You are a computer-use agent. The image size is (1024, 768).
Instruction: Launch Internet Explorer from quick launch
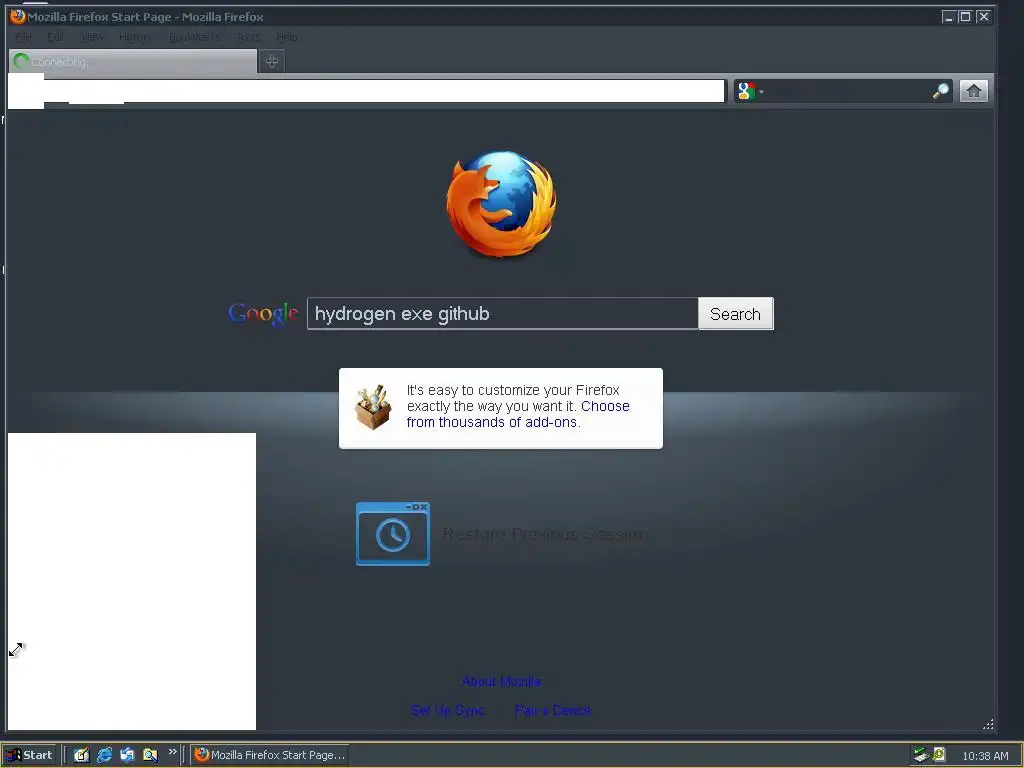pyautogui.click(x=104, y=755)
